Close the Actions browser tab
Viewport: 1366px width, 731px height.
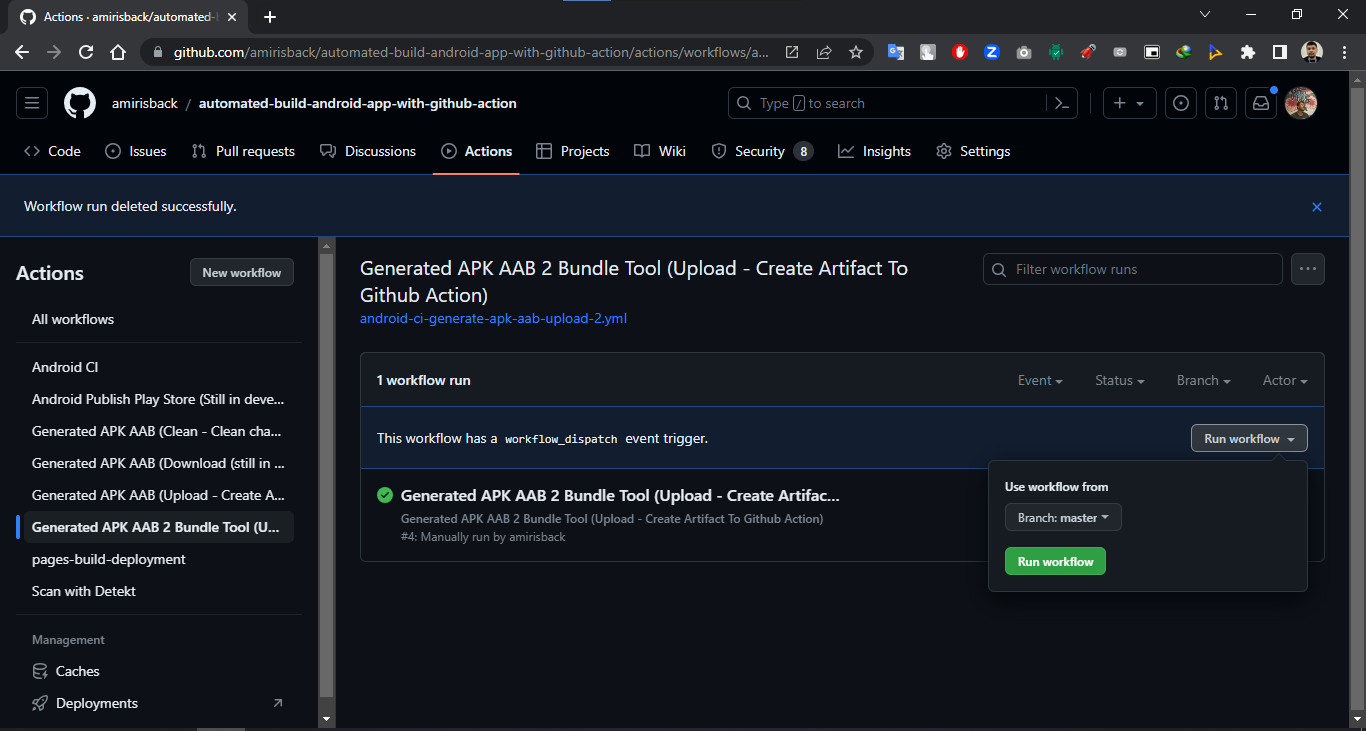(234, 17)
